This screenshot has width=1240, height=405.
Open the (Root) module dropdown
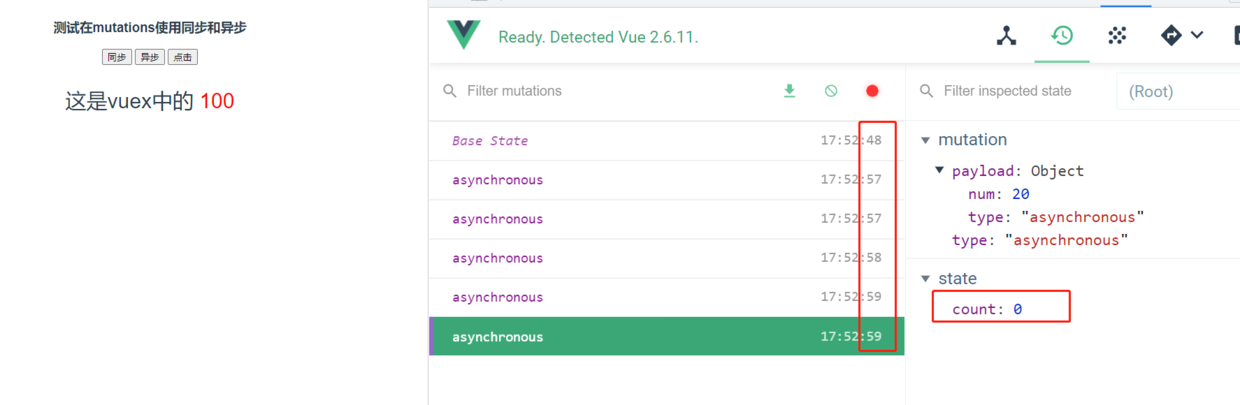point(1175,91)
